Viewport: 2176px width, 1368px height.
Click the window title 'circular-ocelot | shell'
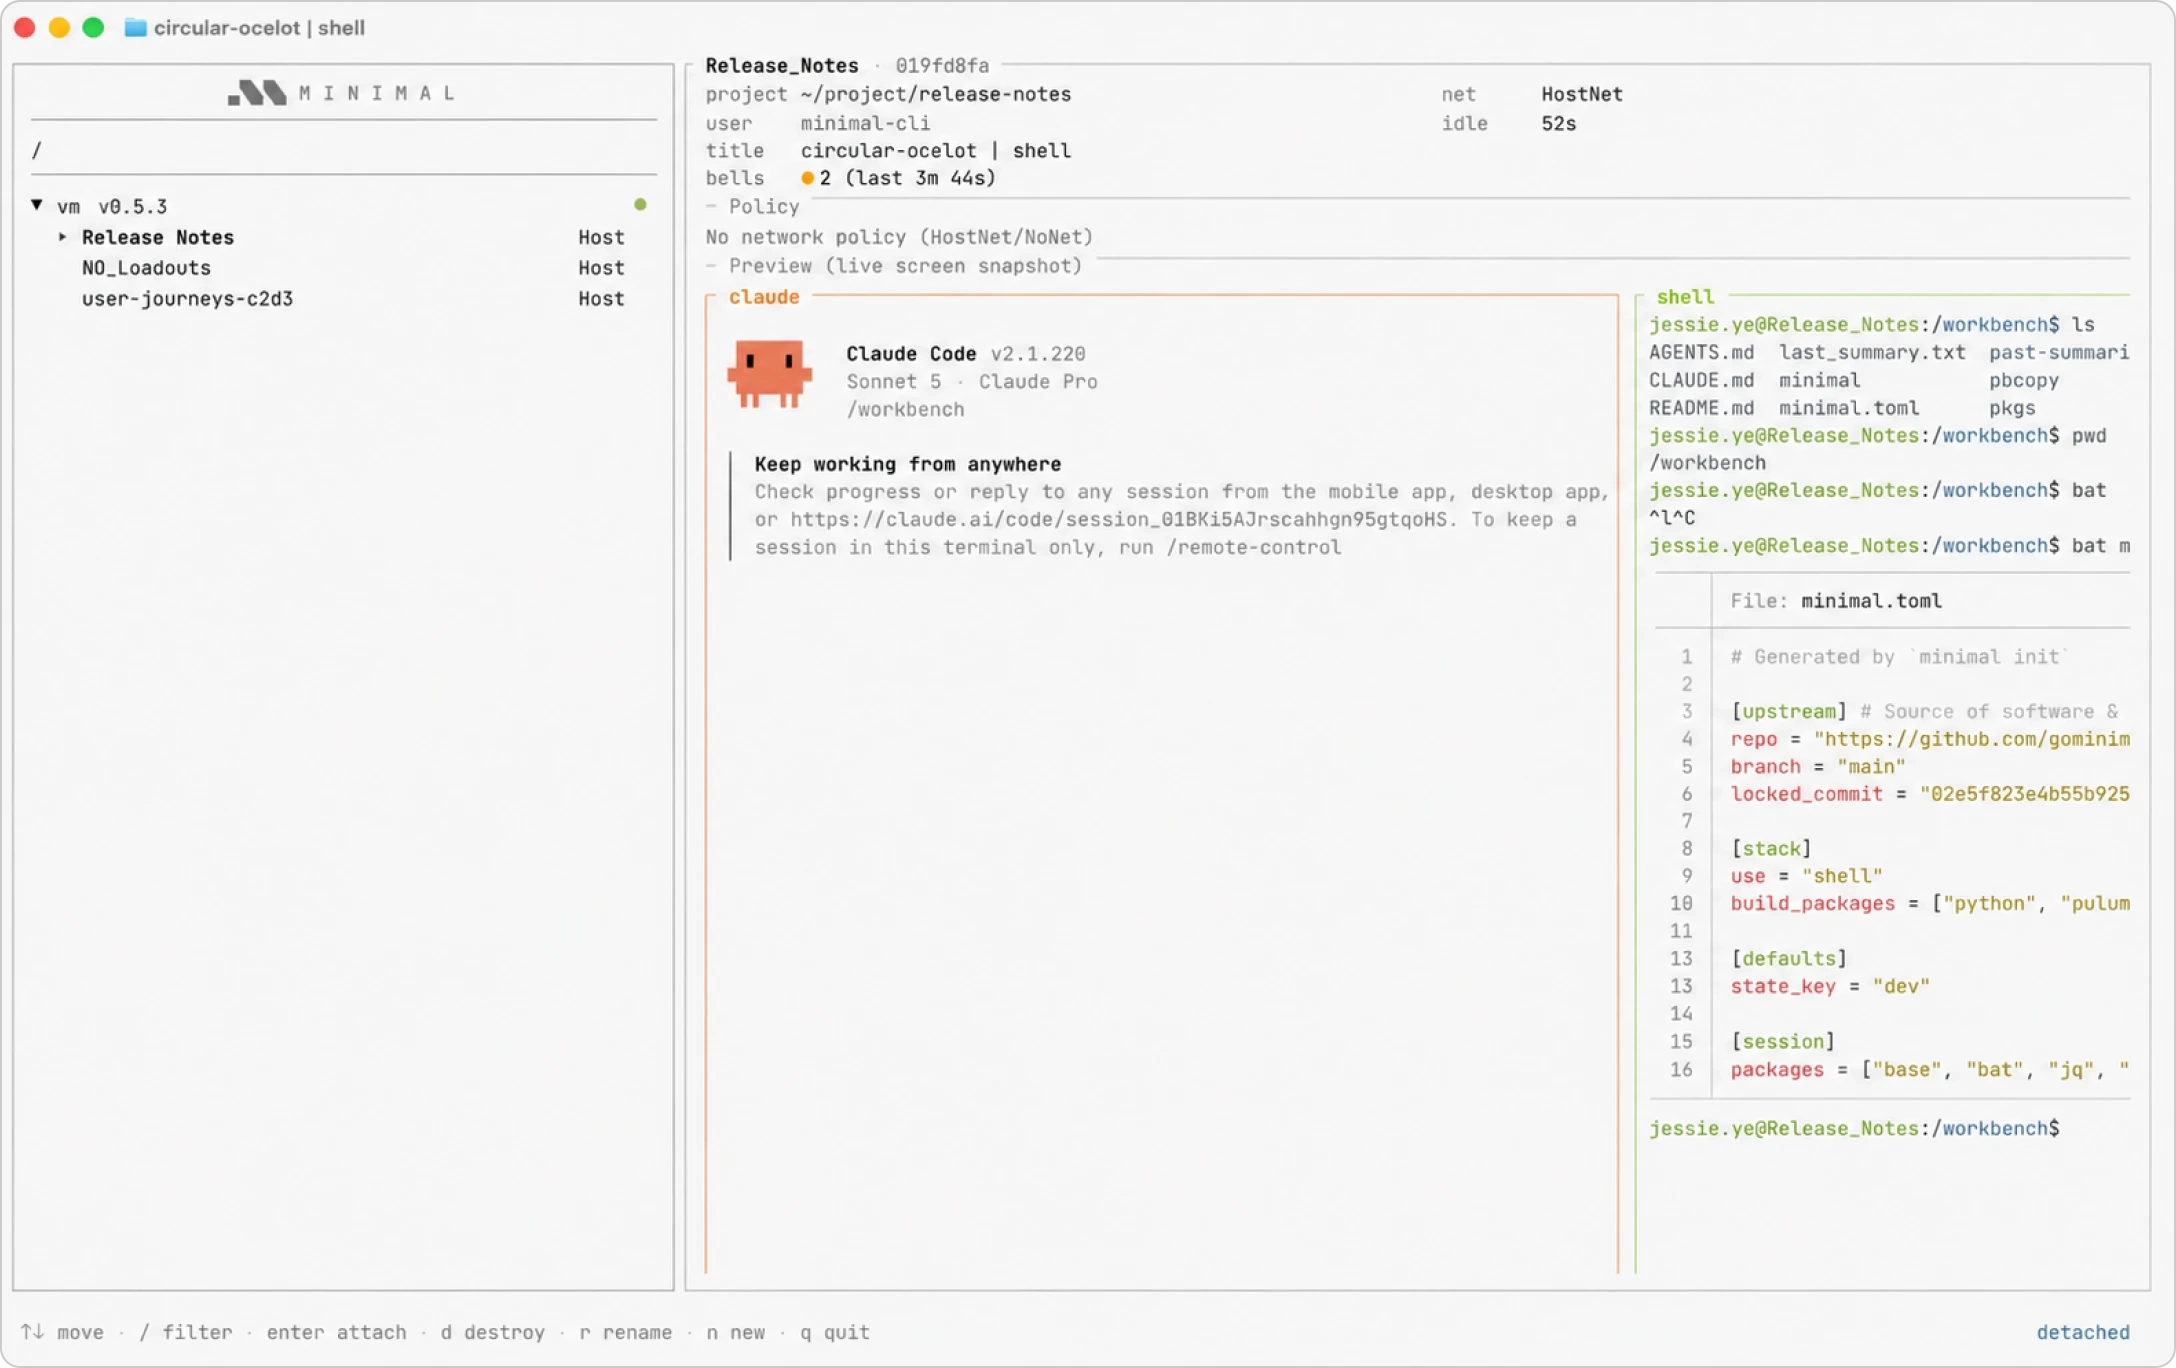(259, 27)
